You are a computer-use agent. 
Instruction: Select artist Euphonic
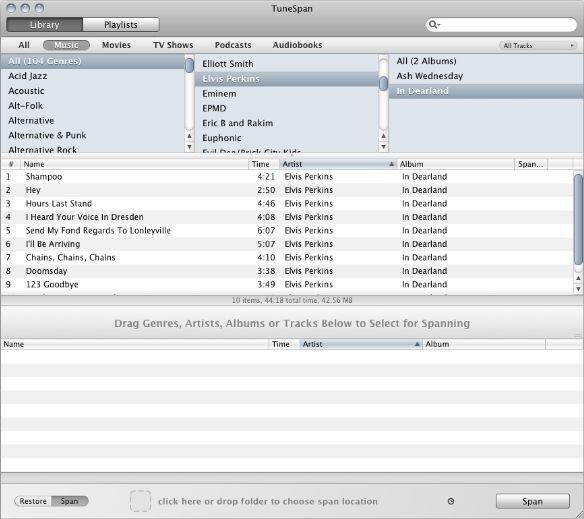[x=287, y=138]
